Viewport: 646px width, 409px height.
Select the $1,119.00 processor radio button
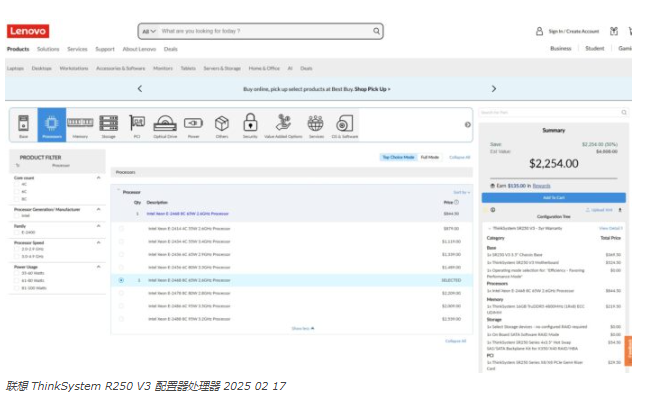[121, 241]
